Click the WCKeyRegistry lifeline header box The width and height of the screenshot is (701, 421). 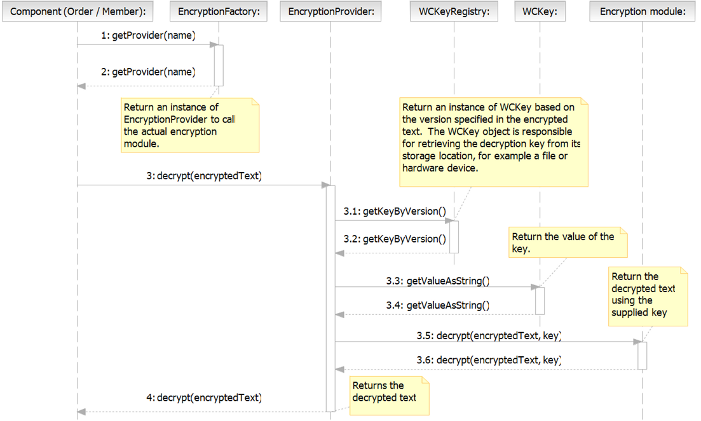(x=454, y=12)
